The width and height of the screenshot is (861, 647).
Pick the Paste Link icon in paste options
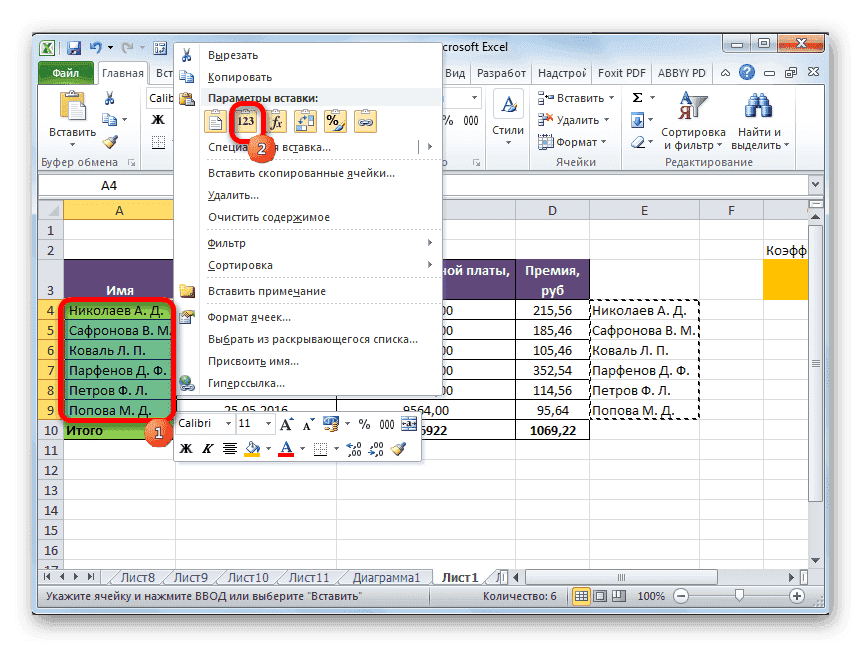click(x=365, y=121)
